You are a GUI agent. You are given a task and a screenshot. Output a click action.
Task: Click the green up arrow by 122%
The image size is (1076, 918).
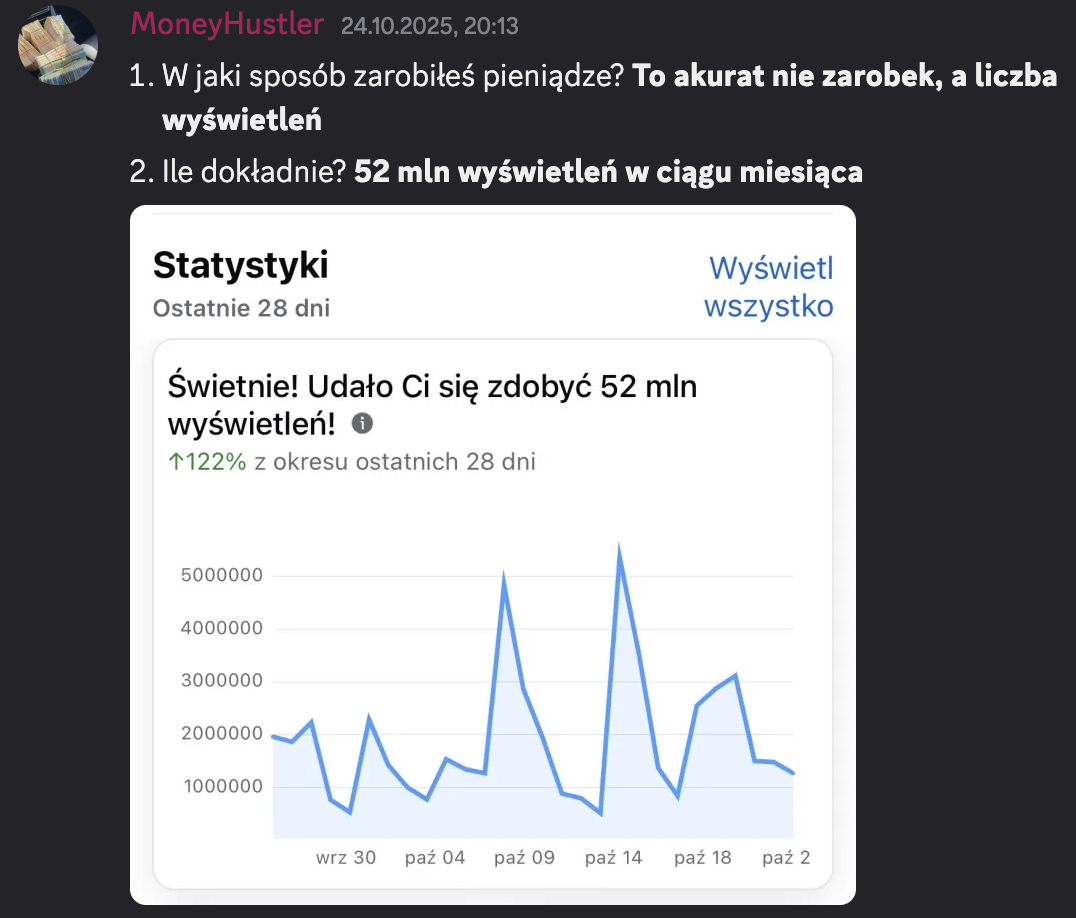(174, 461)
